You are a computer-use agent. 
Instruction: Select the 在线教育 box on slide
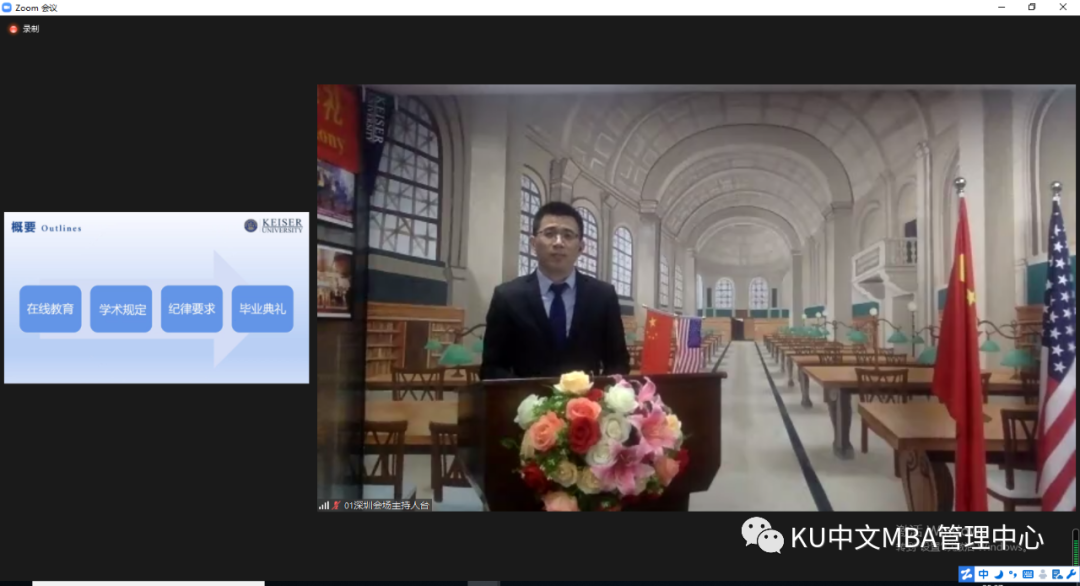point(50,309)
